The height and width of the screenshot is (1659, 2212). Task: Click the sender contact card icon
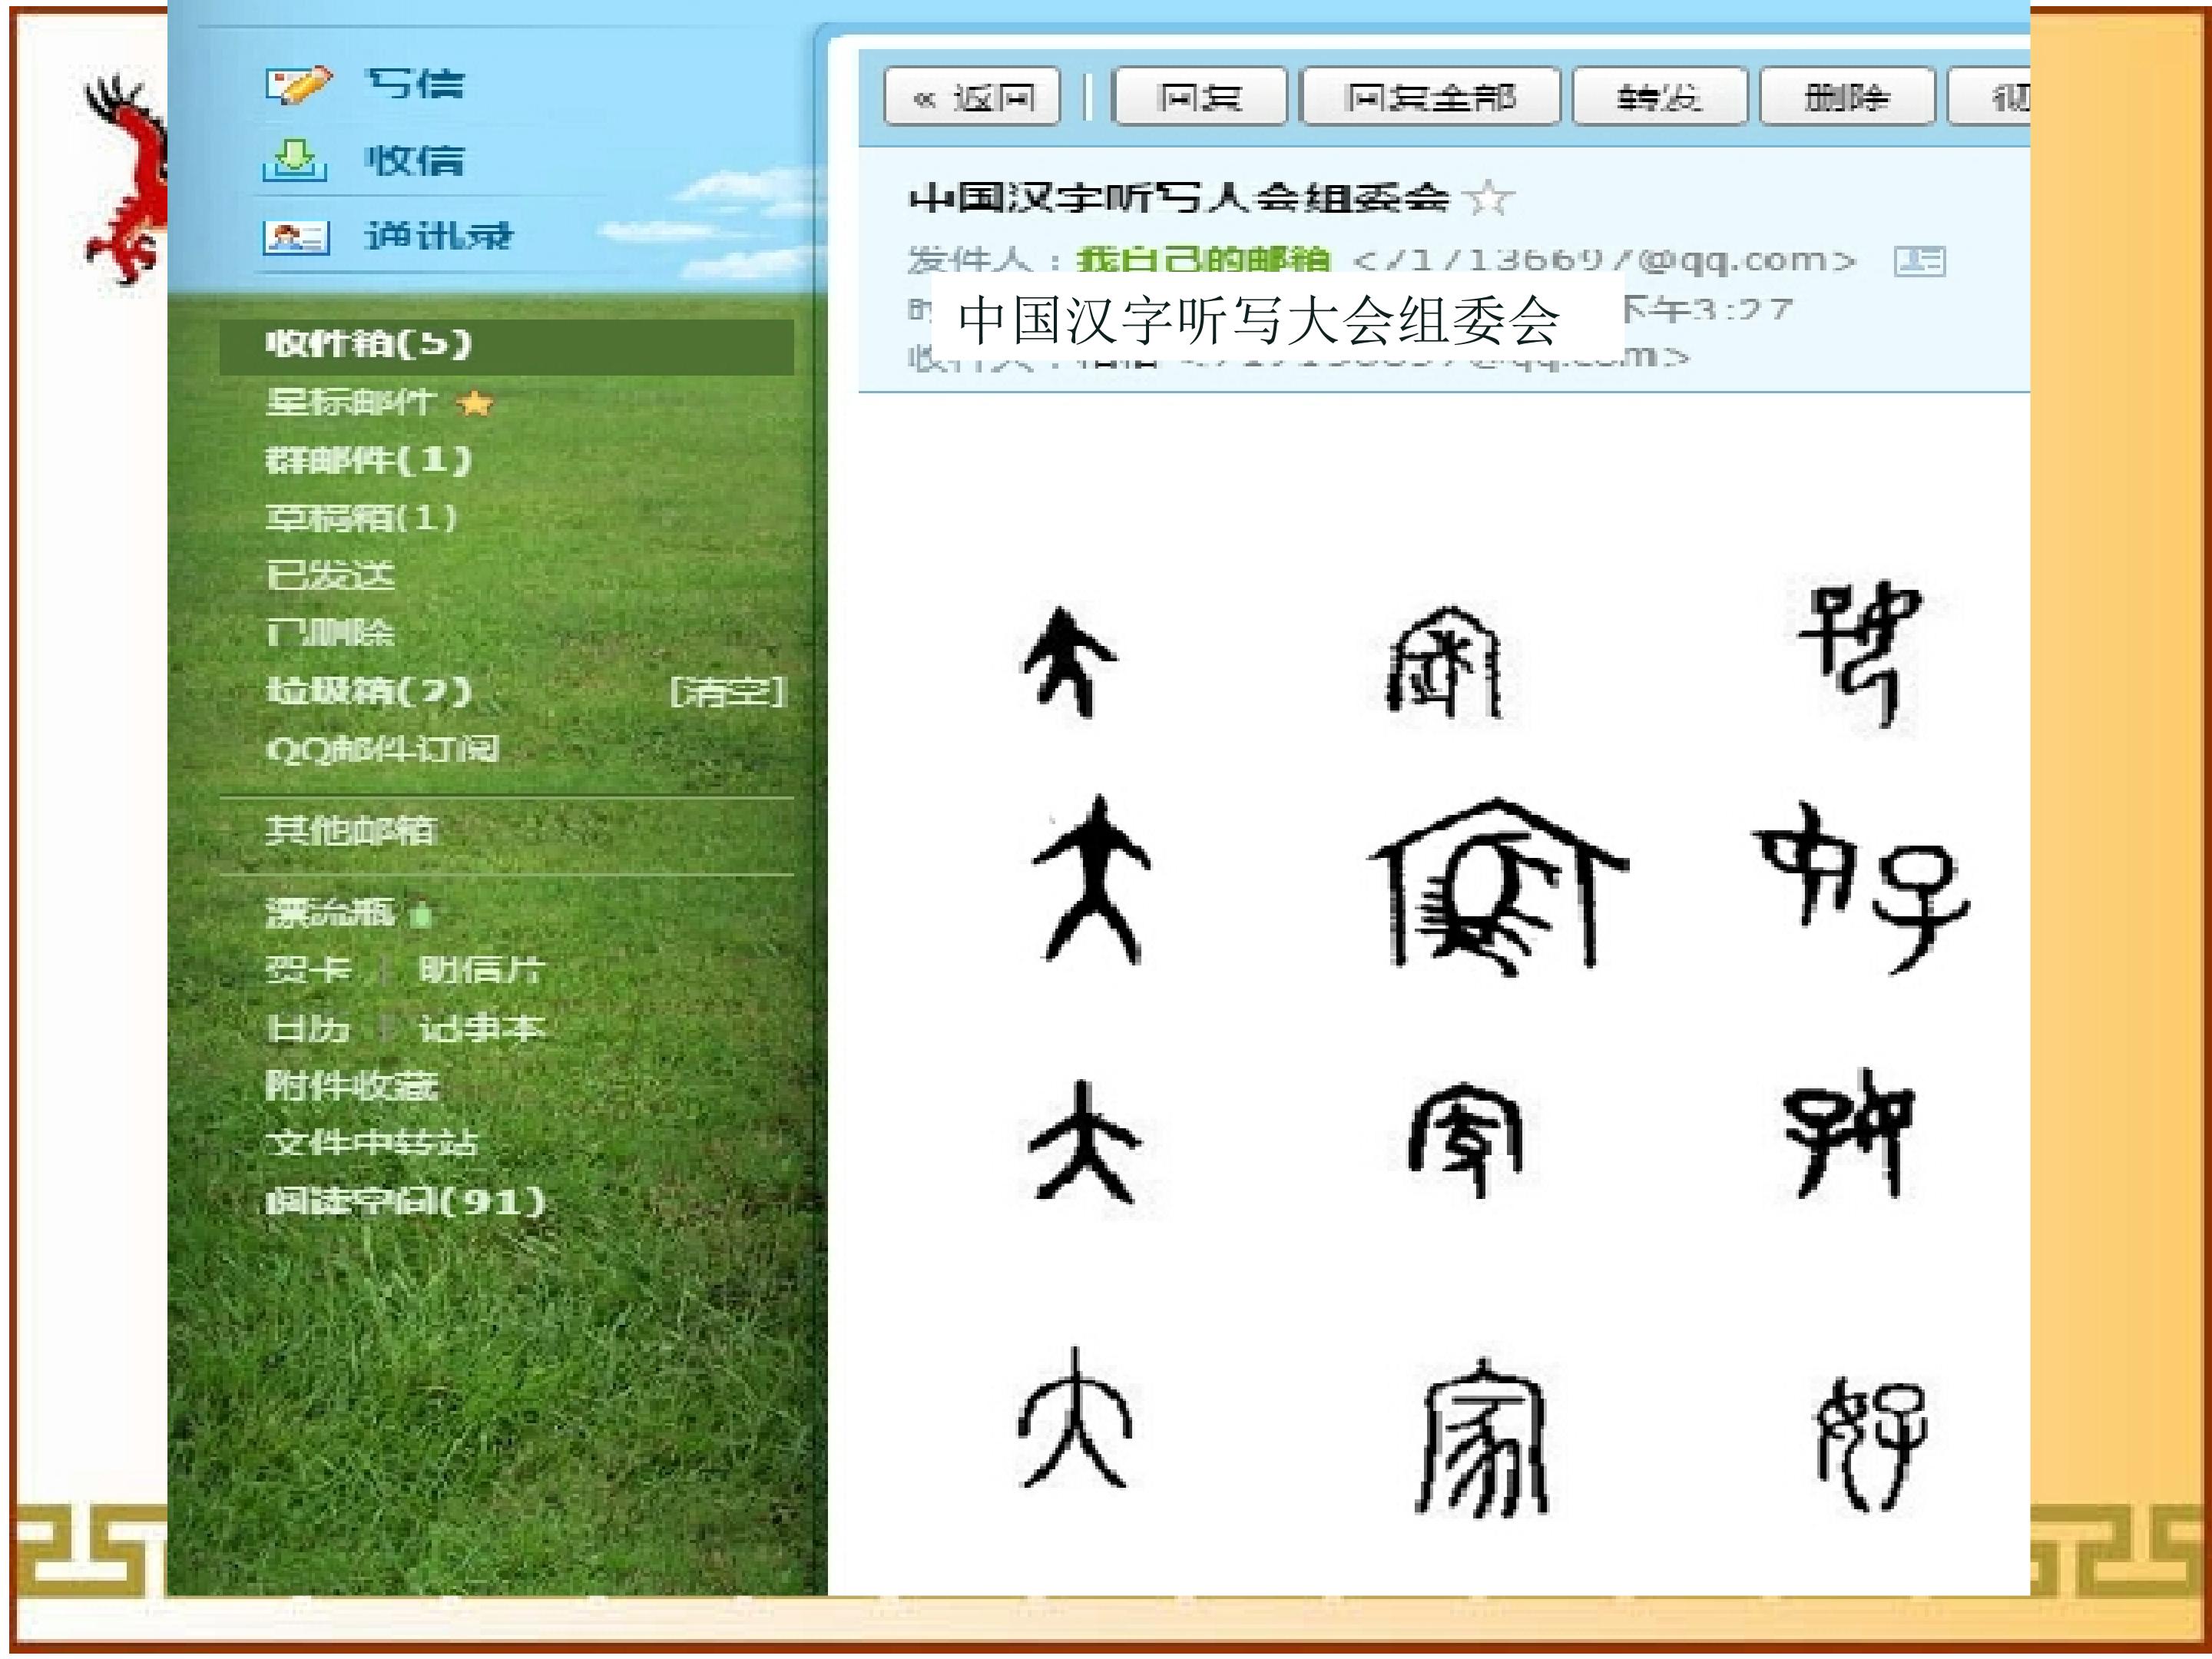1919,260
